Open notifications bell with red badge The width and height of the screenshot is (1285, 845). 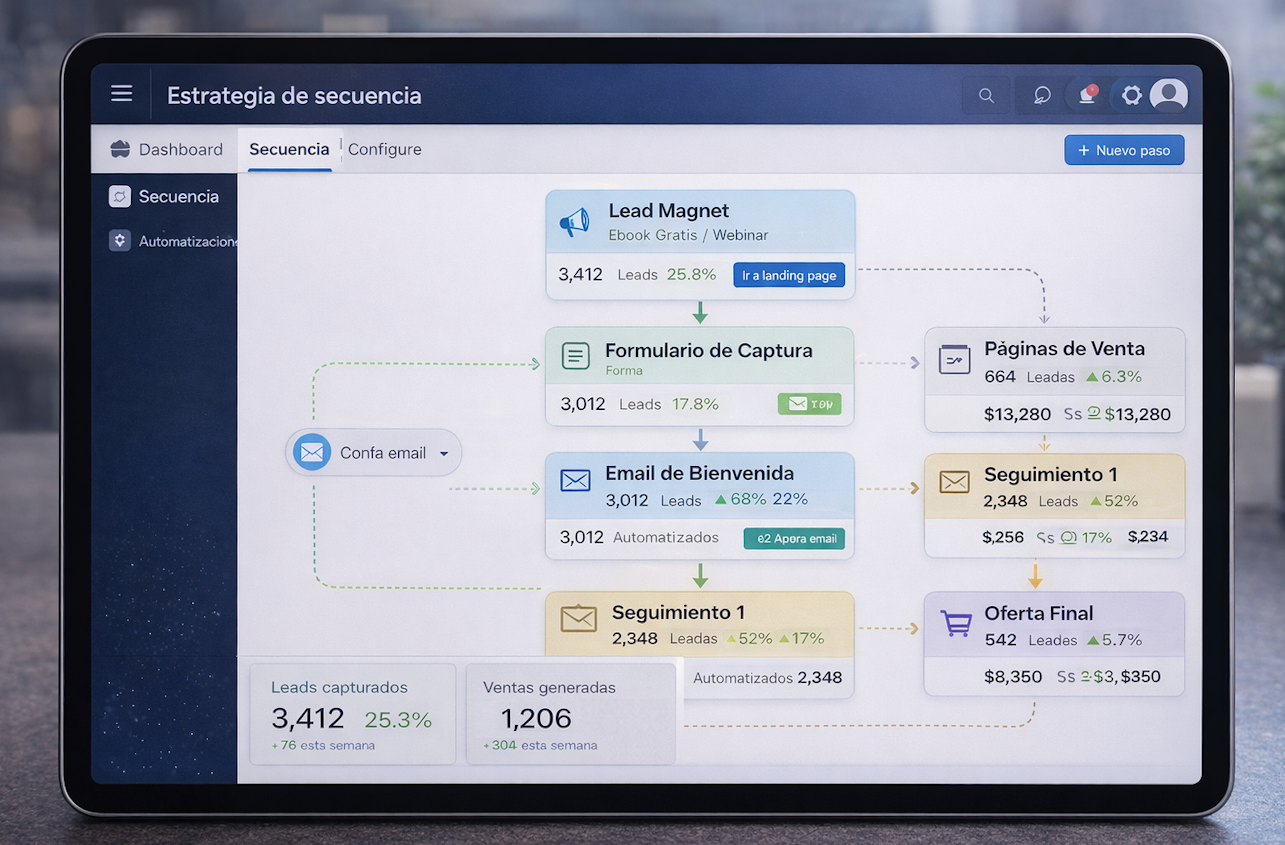pyautogui.click(x=1087, y=95)
